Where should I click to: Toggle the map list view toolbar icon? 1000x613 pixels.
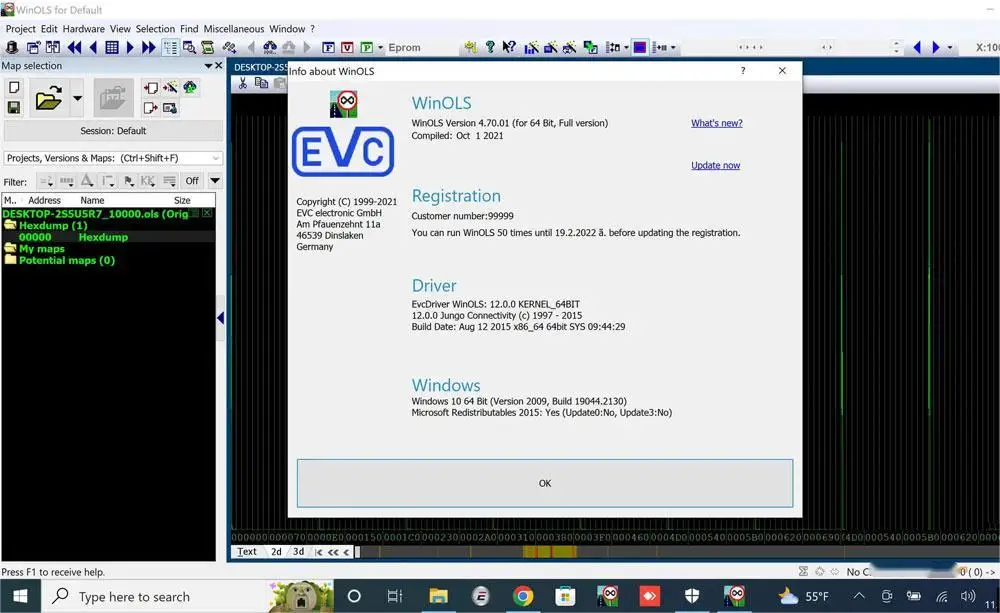coord(170,47)
